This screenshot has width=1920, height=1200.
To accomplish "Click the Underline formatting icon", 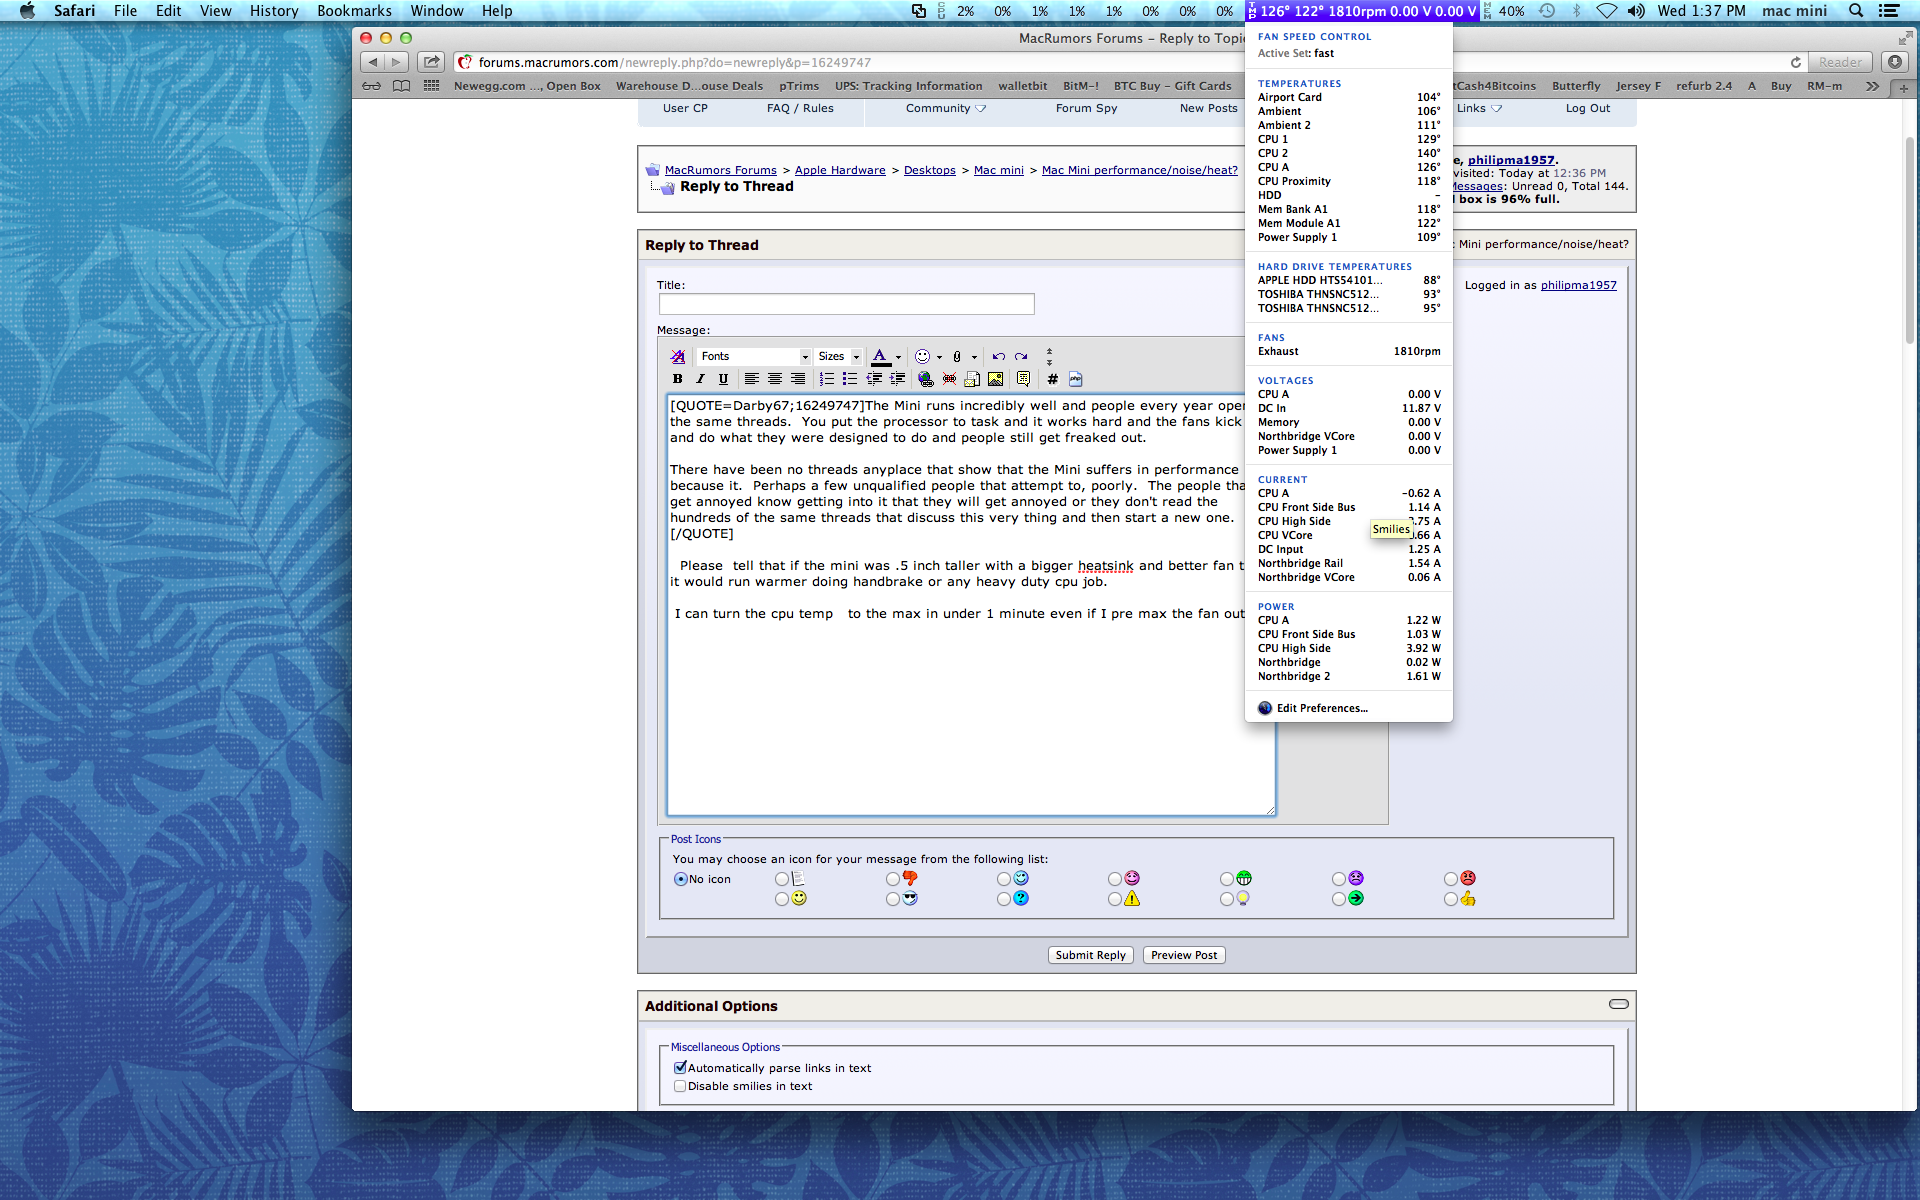I will (x=723, y=379).
